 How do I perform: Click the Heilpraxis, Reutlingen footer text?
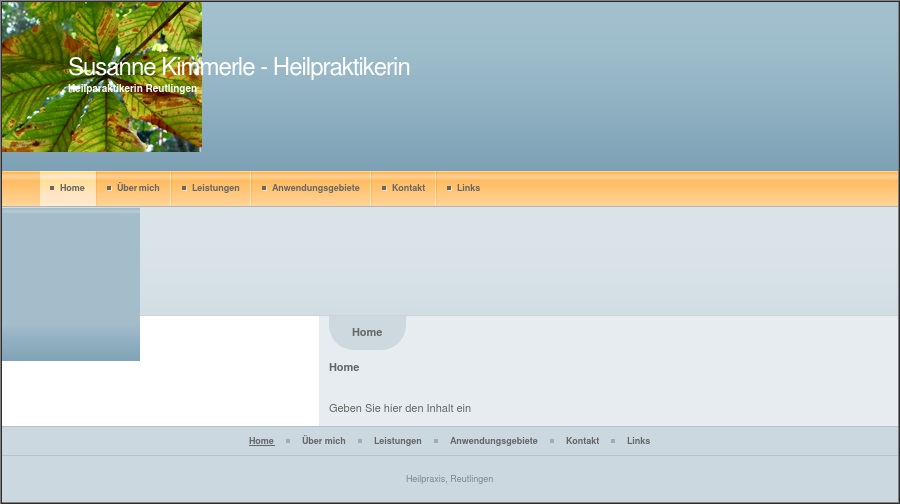point(449,479)
